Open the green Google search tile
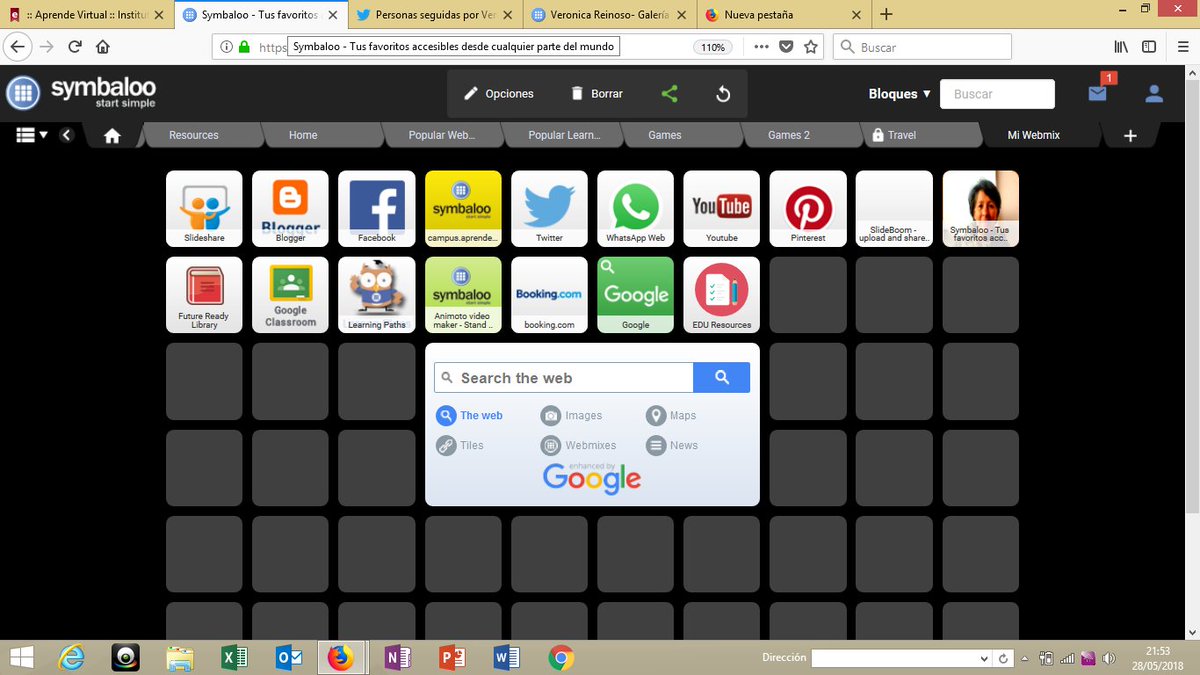This screenshot has height=675, width=1200. [x=636, y=295]
